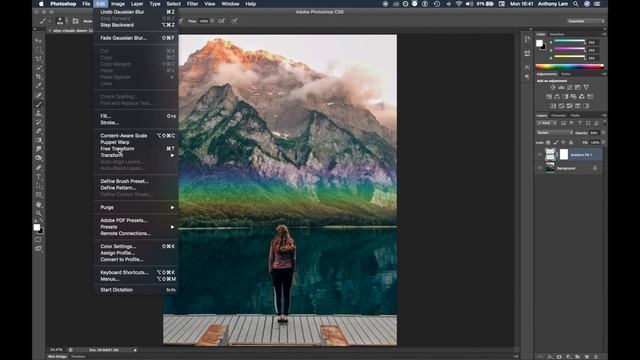Select the Lasso tool
The image size is (640, 360).
point(38,59)
